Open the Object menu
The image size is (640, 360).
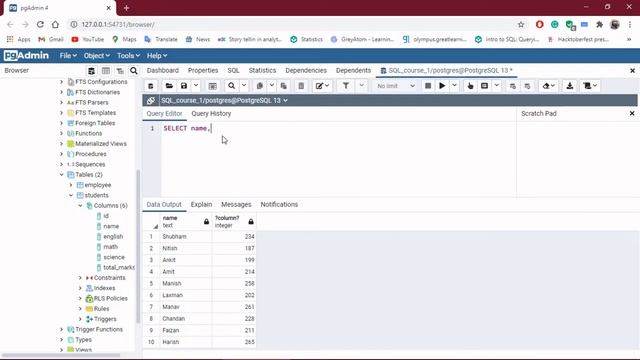click(96, 56)
